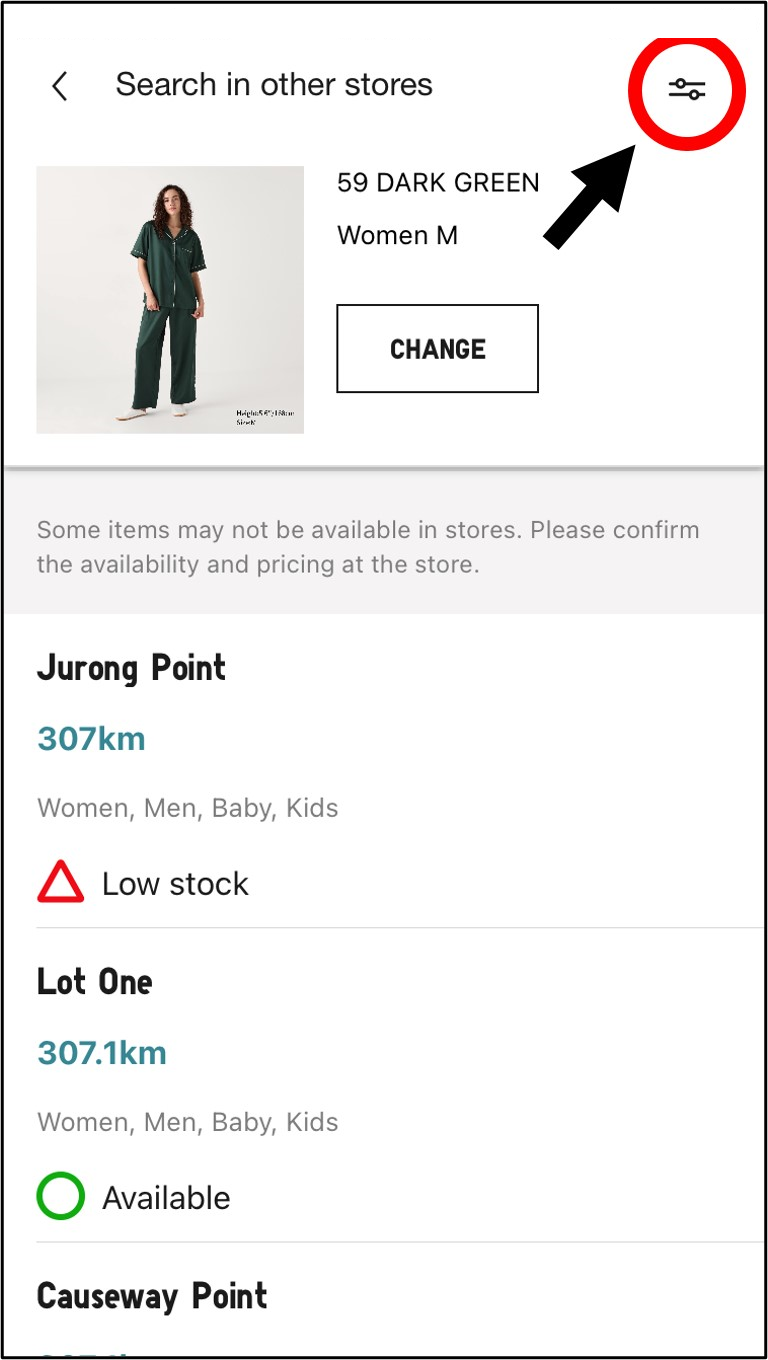The image size is (768, 1360).
Task: Click the red low stock triangle icon
Action: point(61,883)
